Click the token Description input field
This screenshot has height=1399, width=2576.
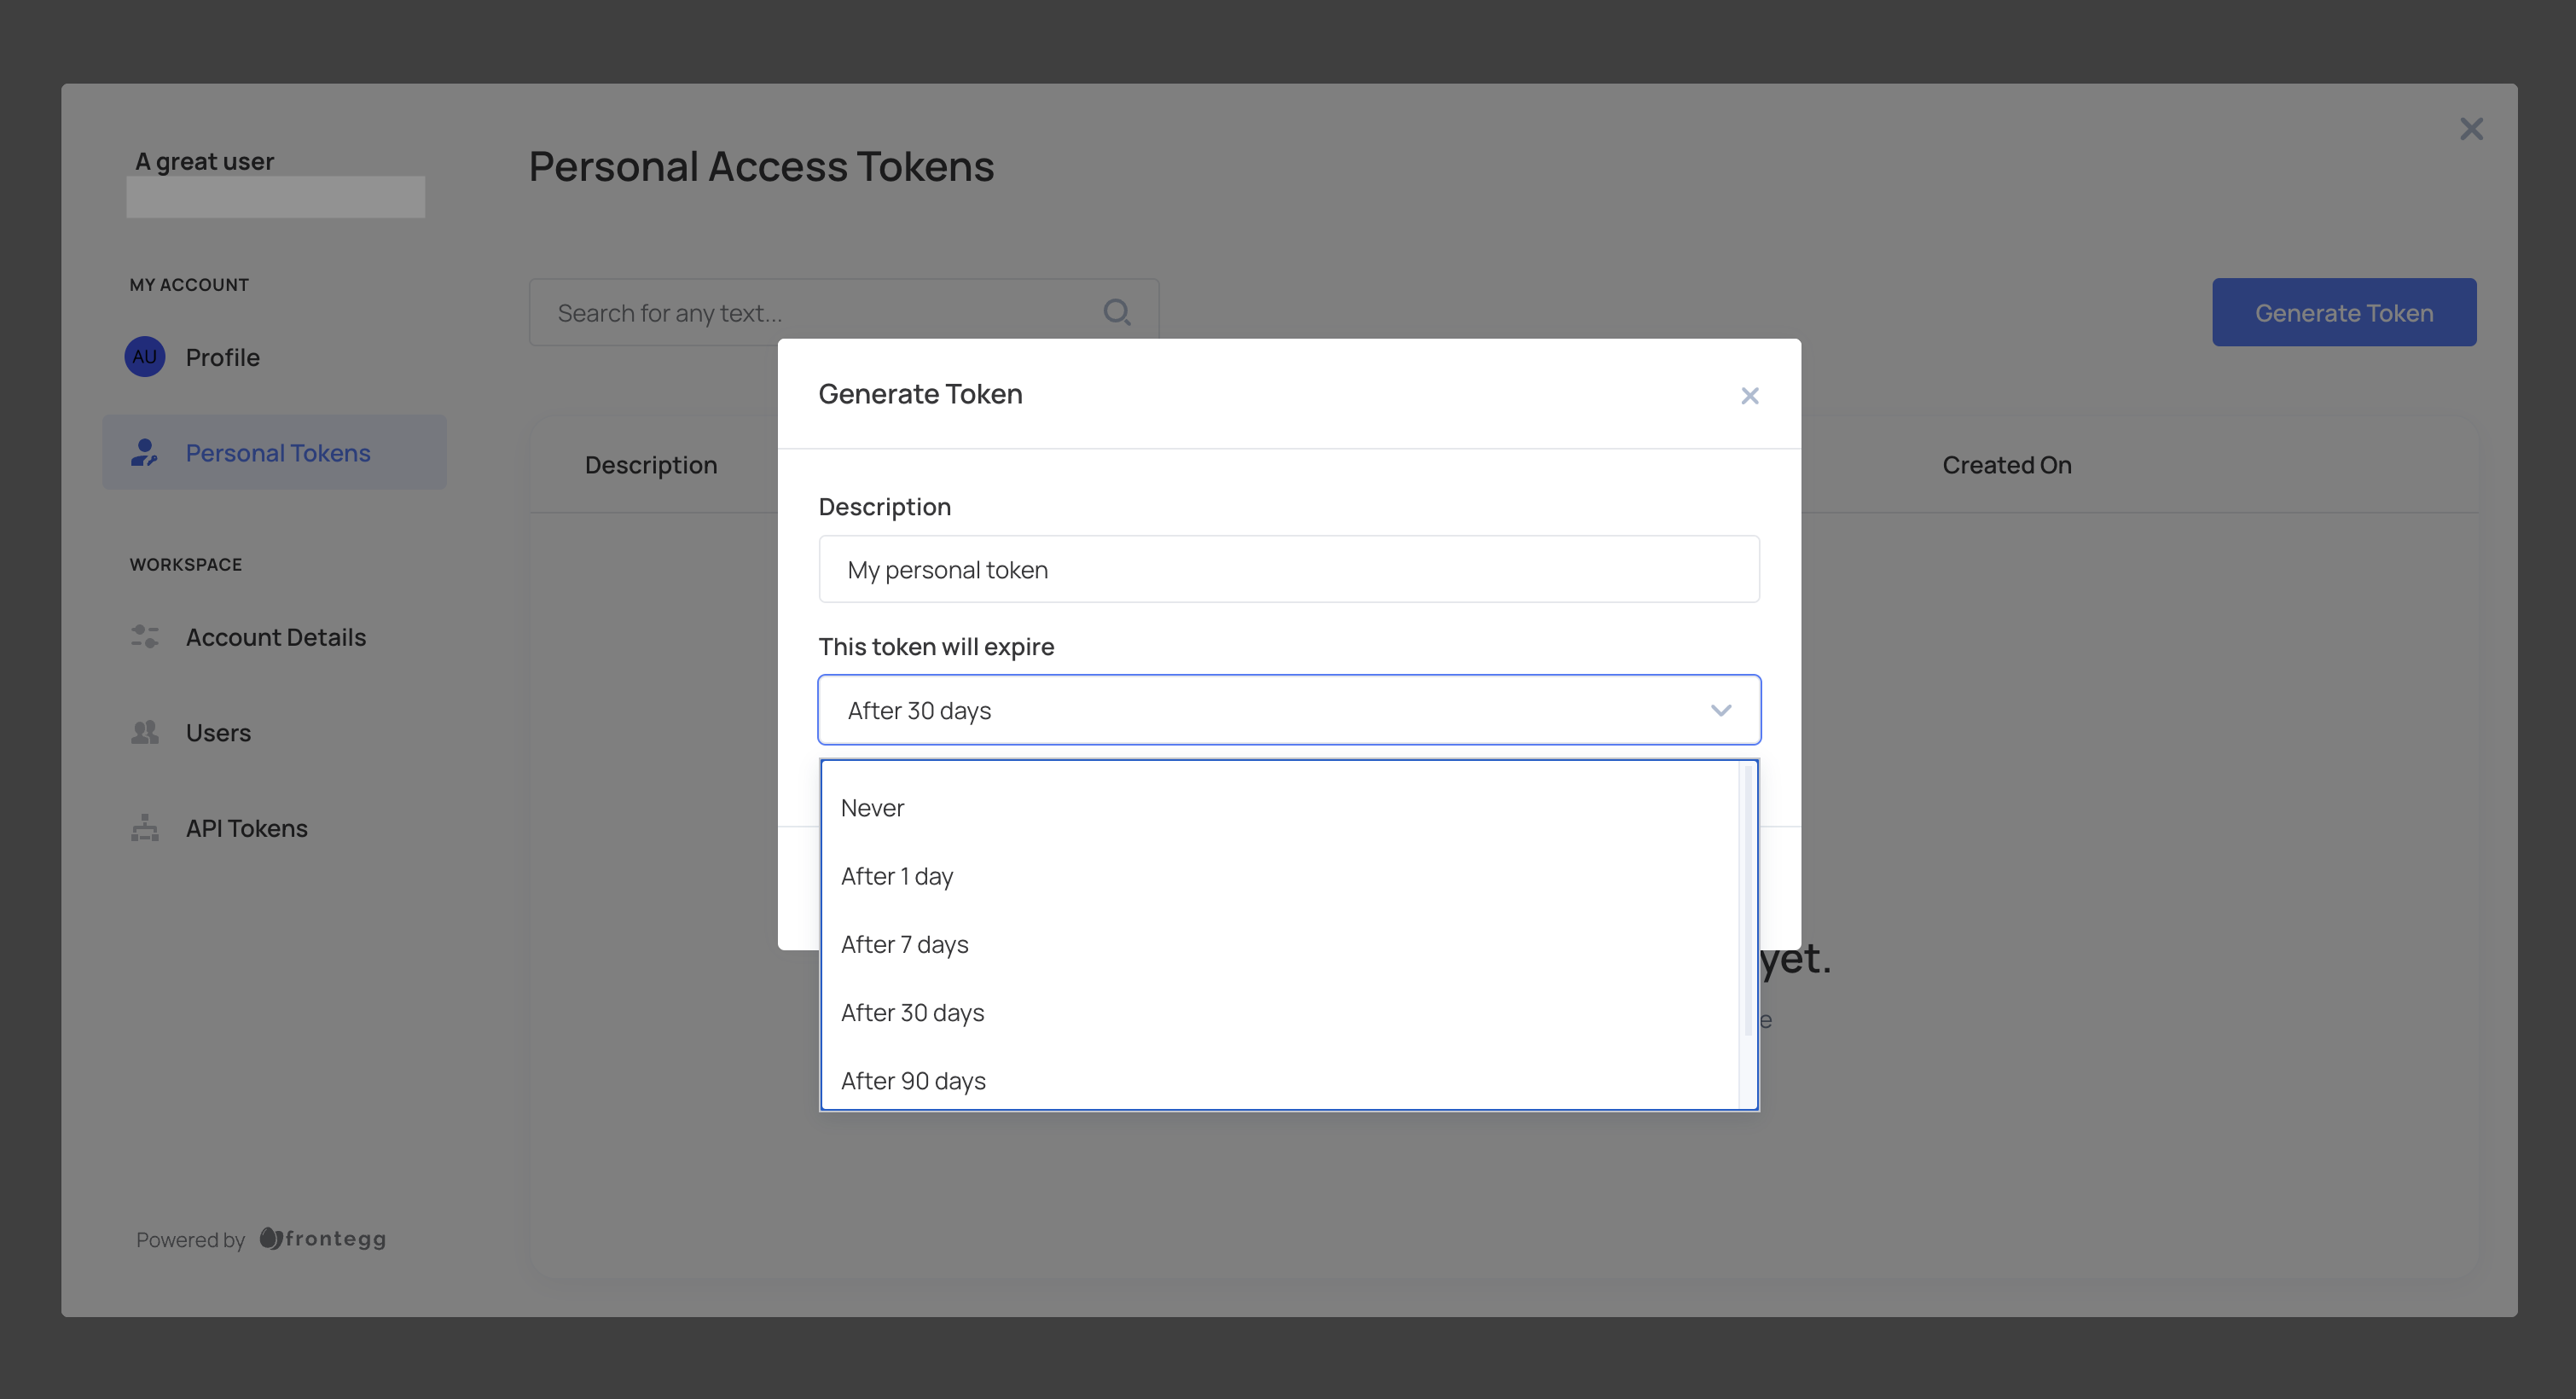click(x=1288, y=569)
